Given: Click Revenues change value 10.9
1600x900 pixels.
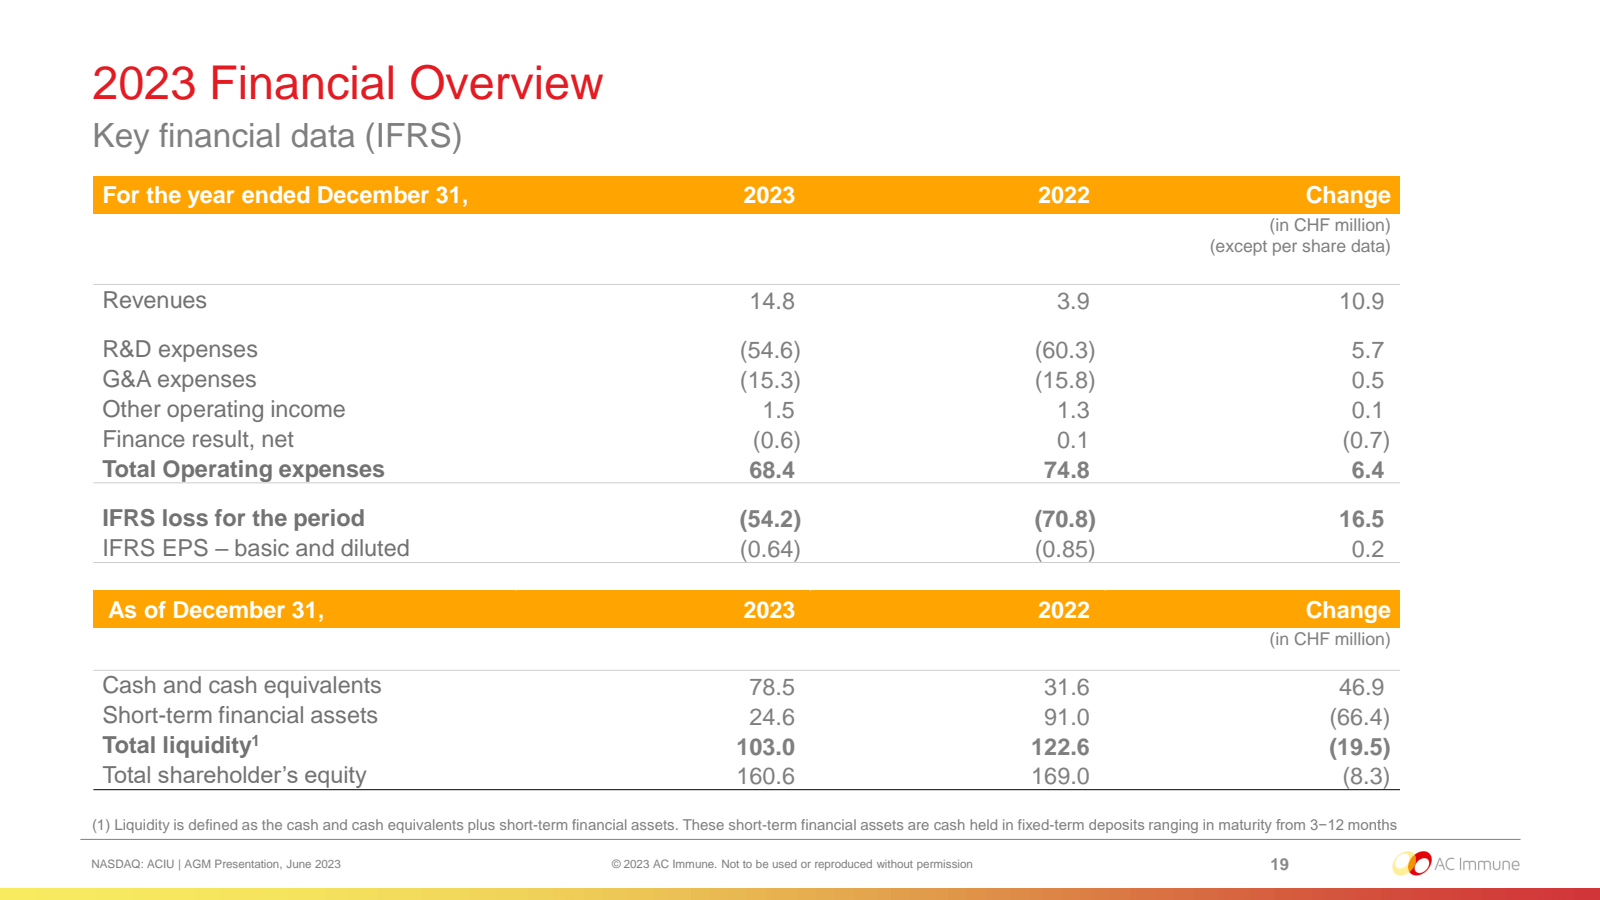Looking at the screenshot, I should pos(1361,302).
